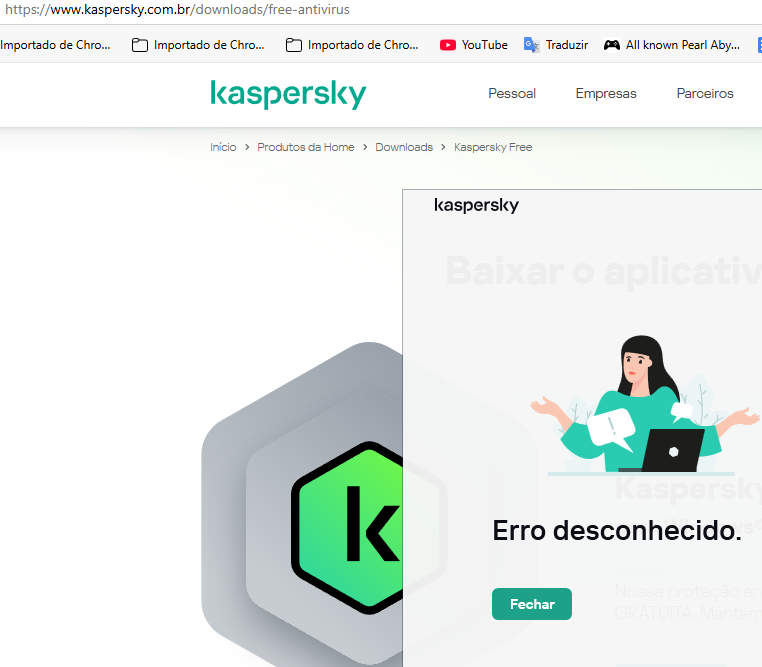This screenshot has height=667, width=762.
Task: Click the Fechar button in the error dialog
Action: click(532, 604)
